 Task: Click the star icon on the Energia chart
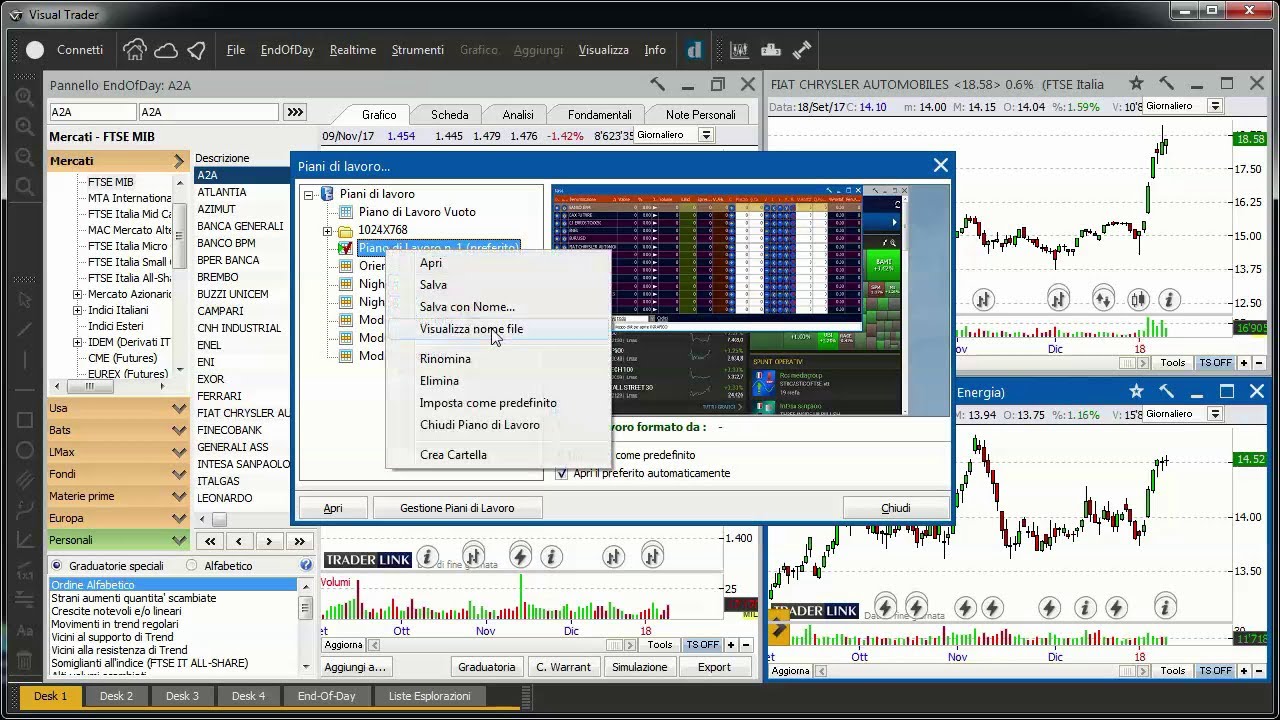pos(1136,392)
